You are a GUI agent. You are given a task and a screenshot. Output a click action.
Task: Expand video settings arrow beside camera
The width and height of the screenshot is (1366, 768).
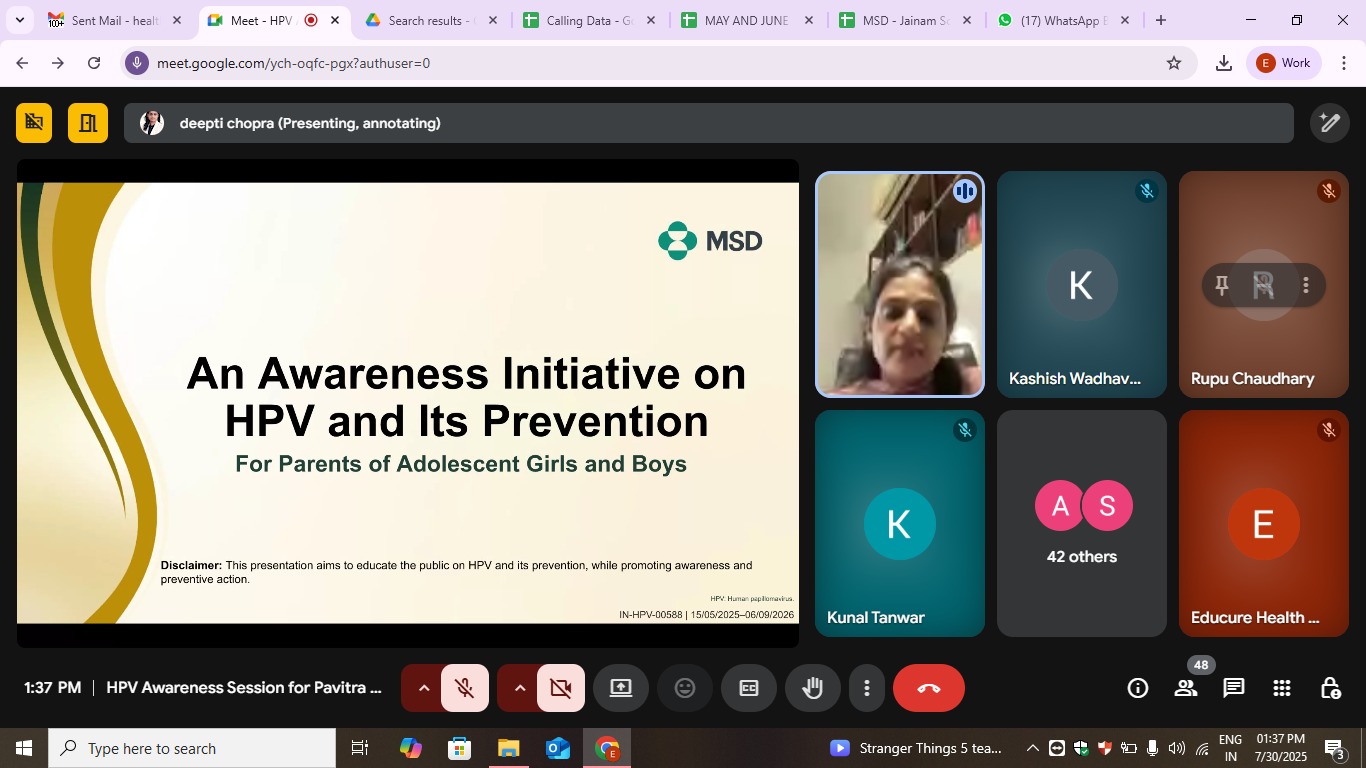(519, 688)
